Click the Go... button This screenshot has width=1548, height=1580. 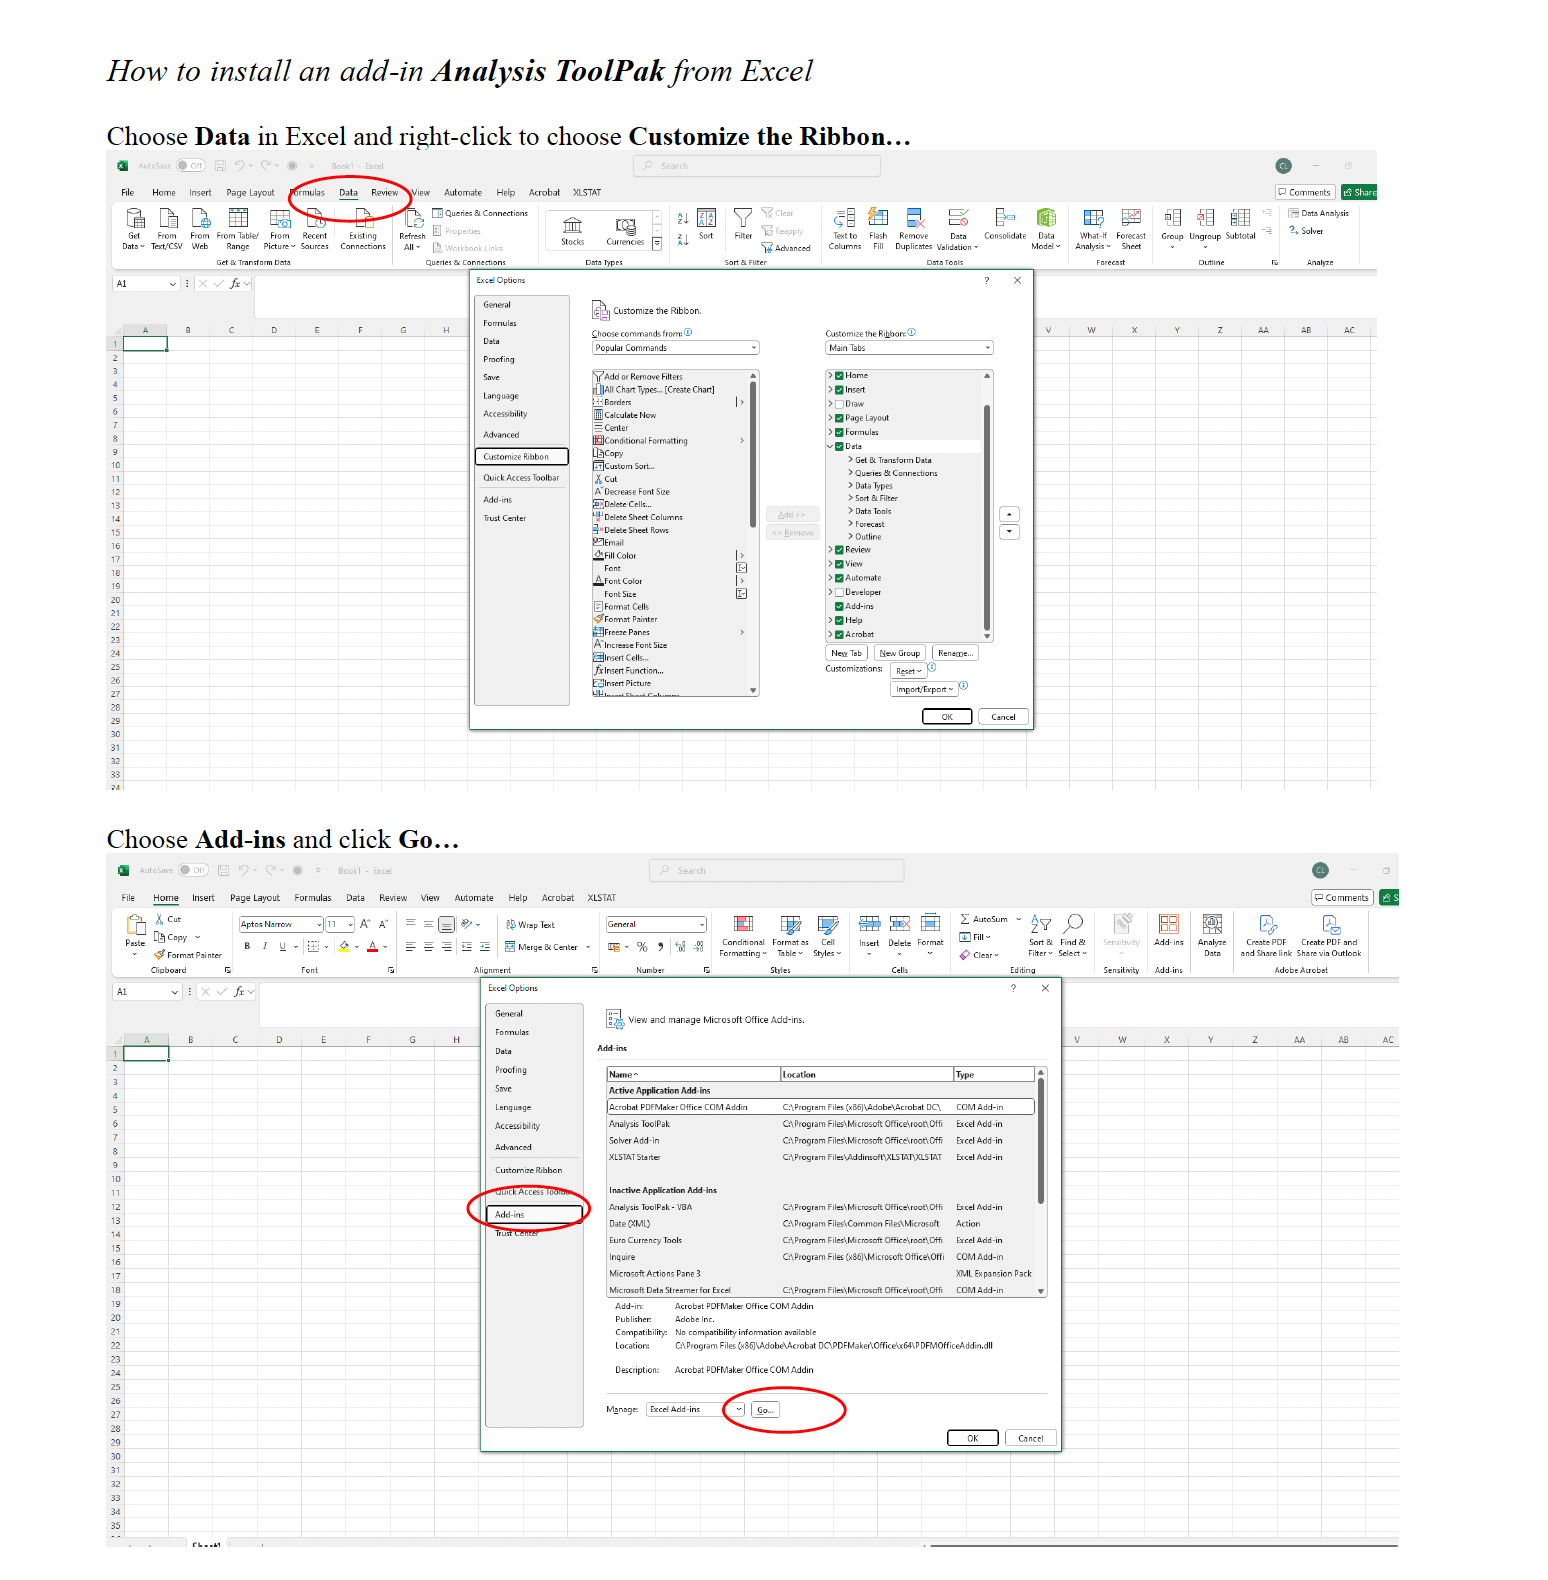coord(765,1409)
